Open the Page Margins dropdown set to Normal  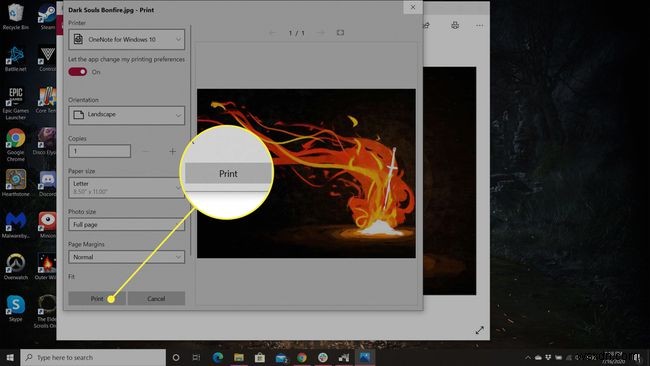click(x=126, y=257)
